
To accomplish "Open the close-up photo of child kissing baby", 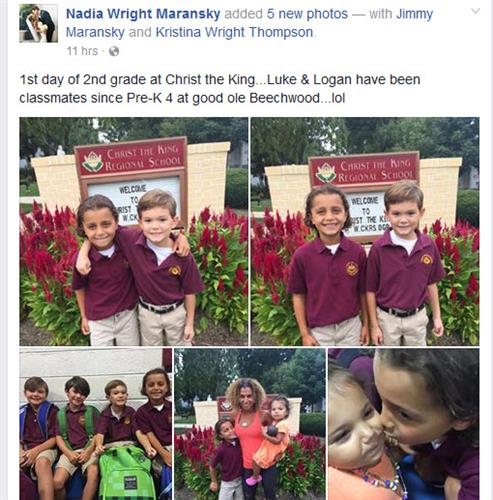I will tap(404, 424).
